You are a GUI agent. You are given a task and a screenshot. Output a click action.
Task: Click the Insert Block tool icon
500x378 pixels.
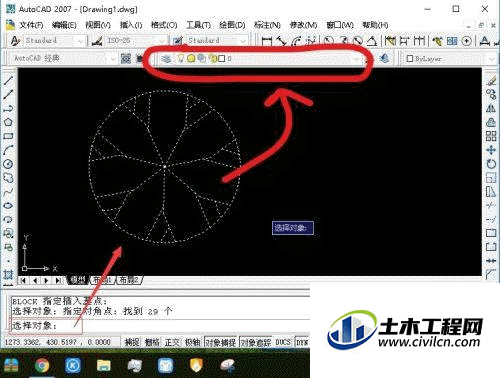(8, 233)
